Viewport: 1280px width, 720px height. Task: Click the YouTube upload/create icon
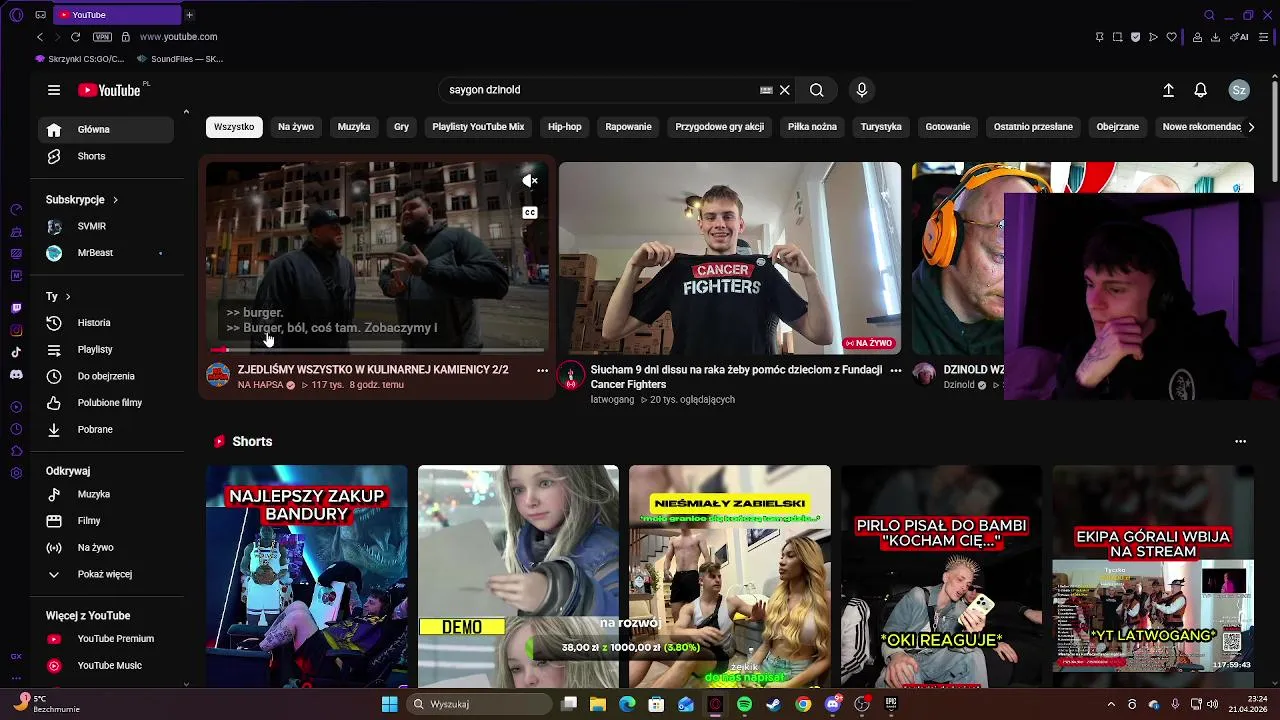pyautogui.click(x=1168, y=90)
